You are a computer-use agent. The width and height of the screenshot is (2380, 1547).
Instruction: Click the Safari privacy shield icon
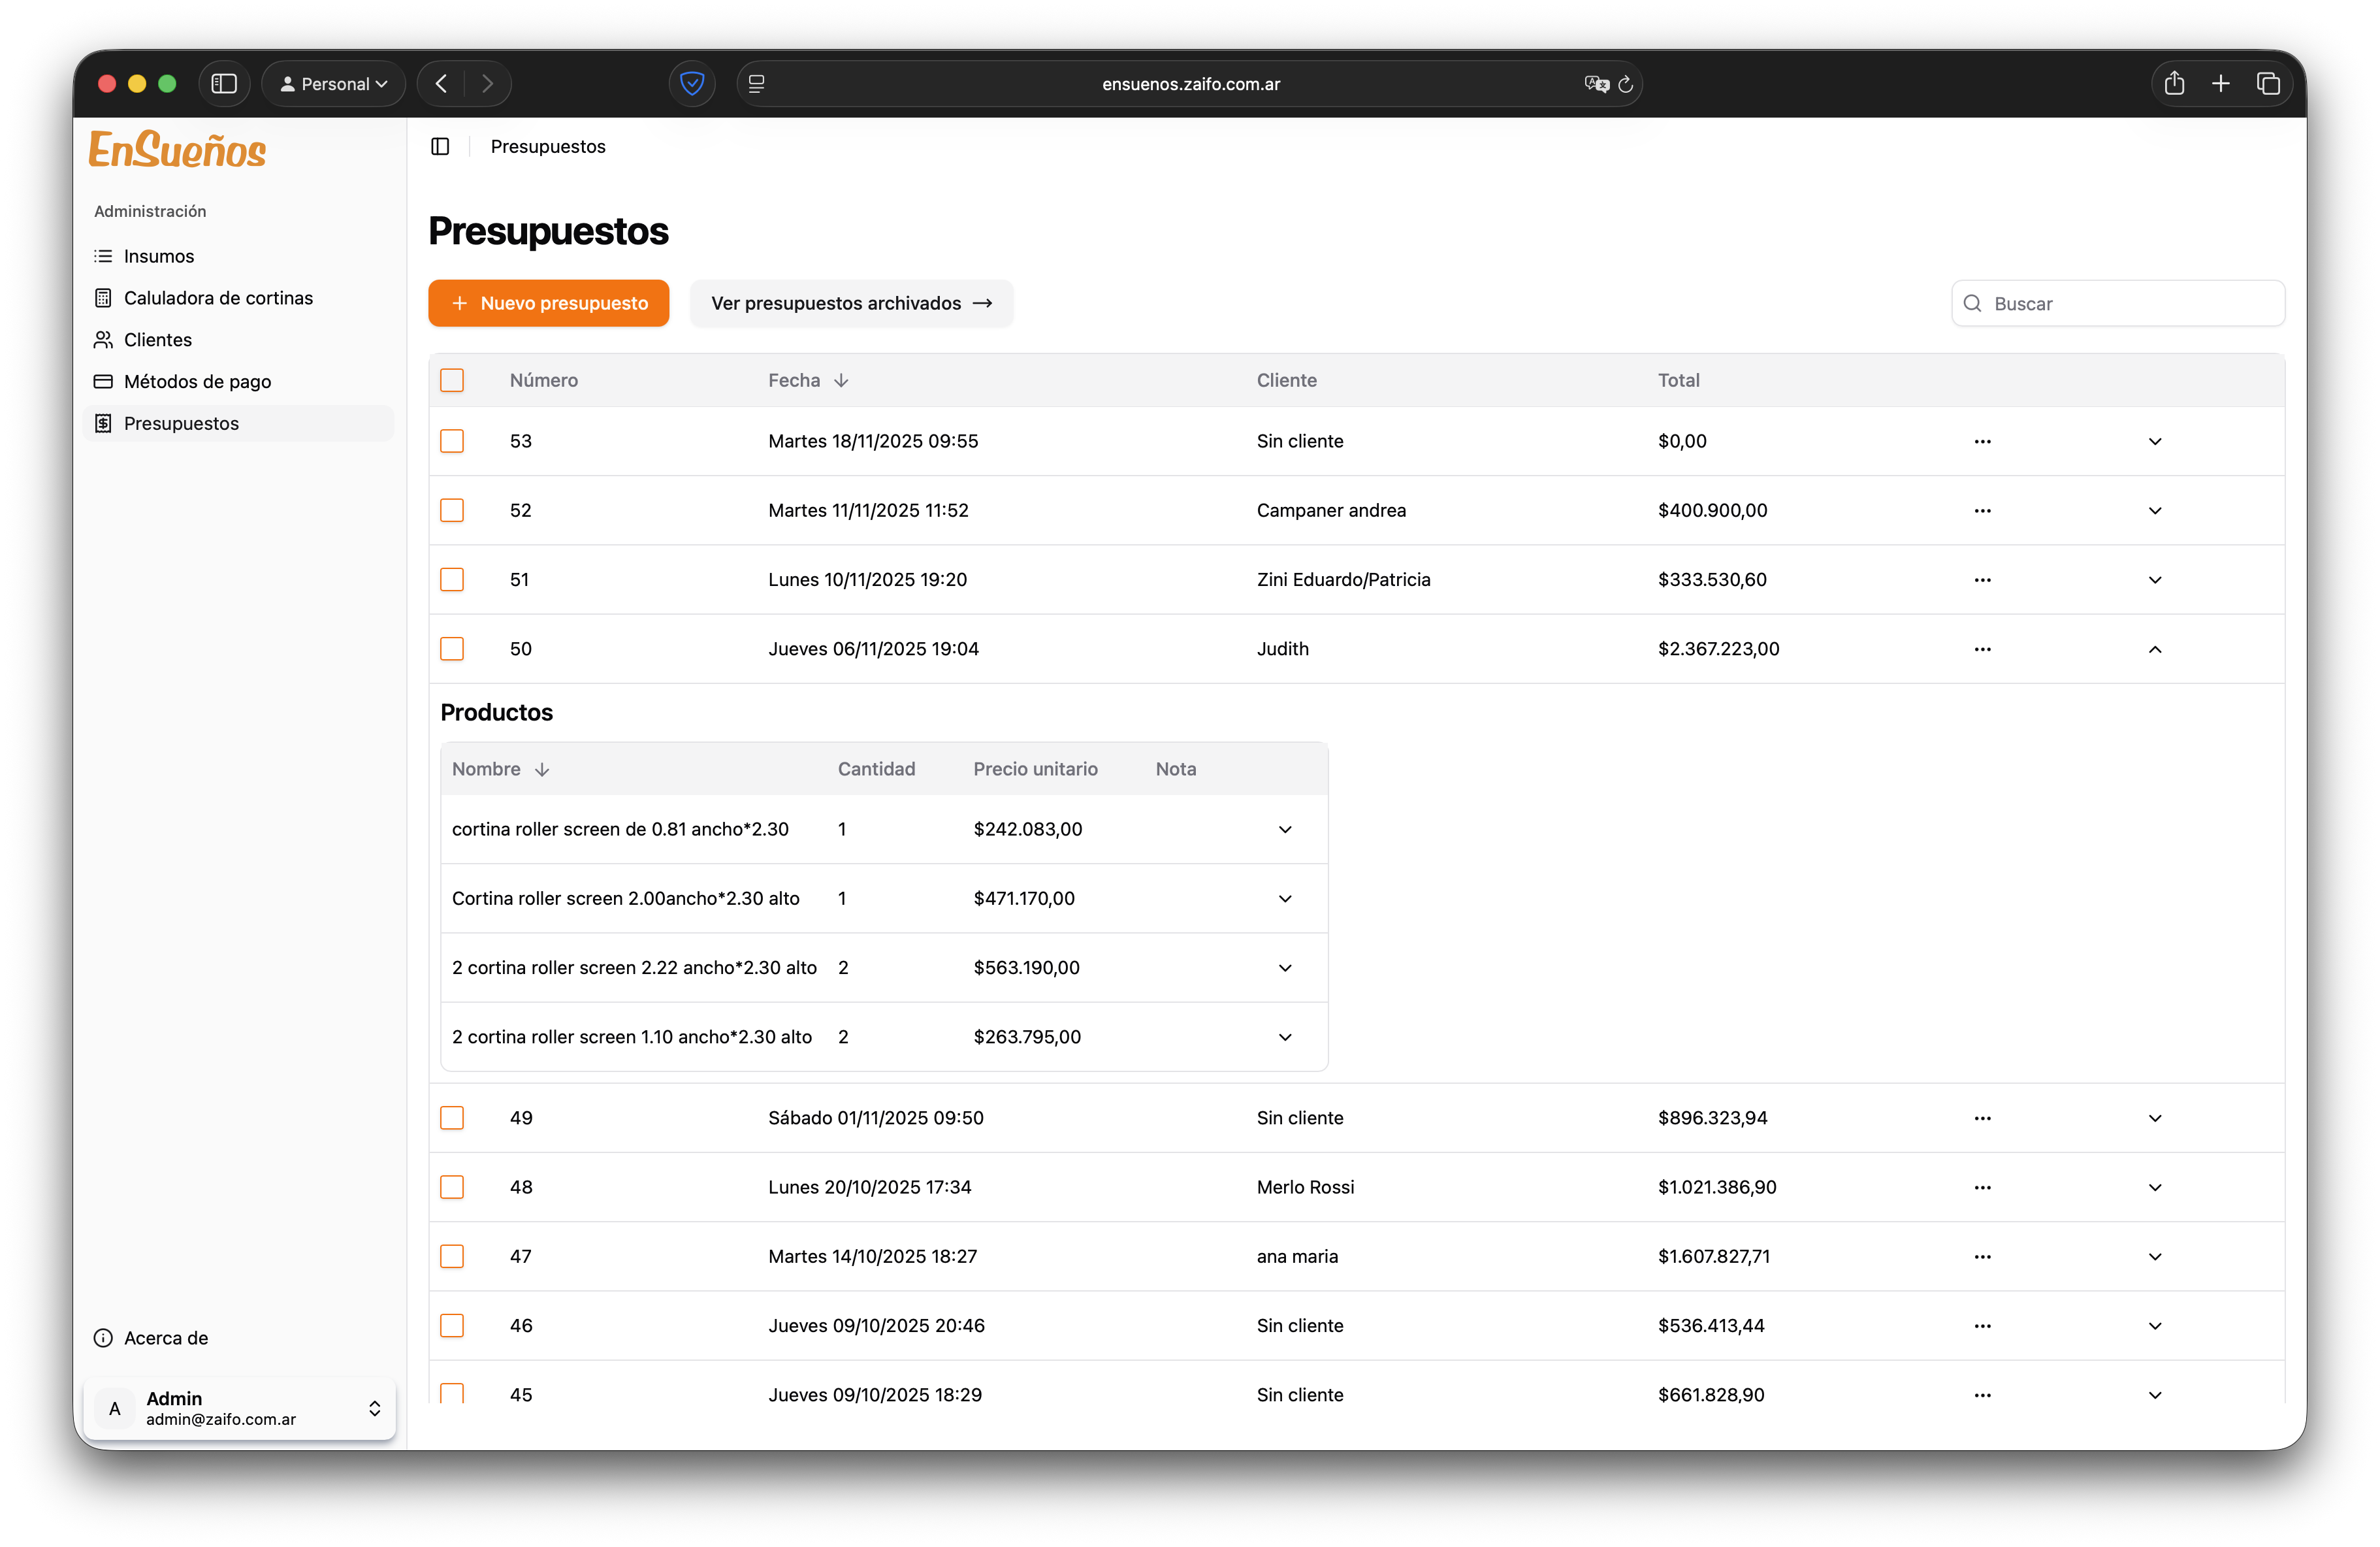click(691, 84)
